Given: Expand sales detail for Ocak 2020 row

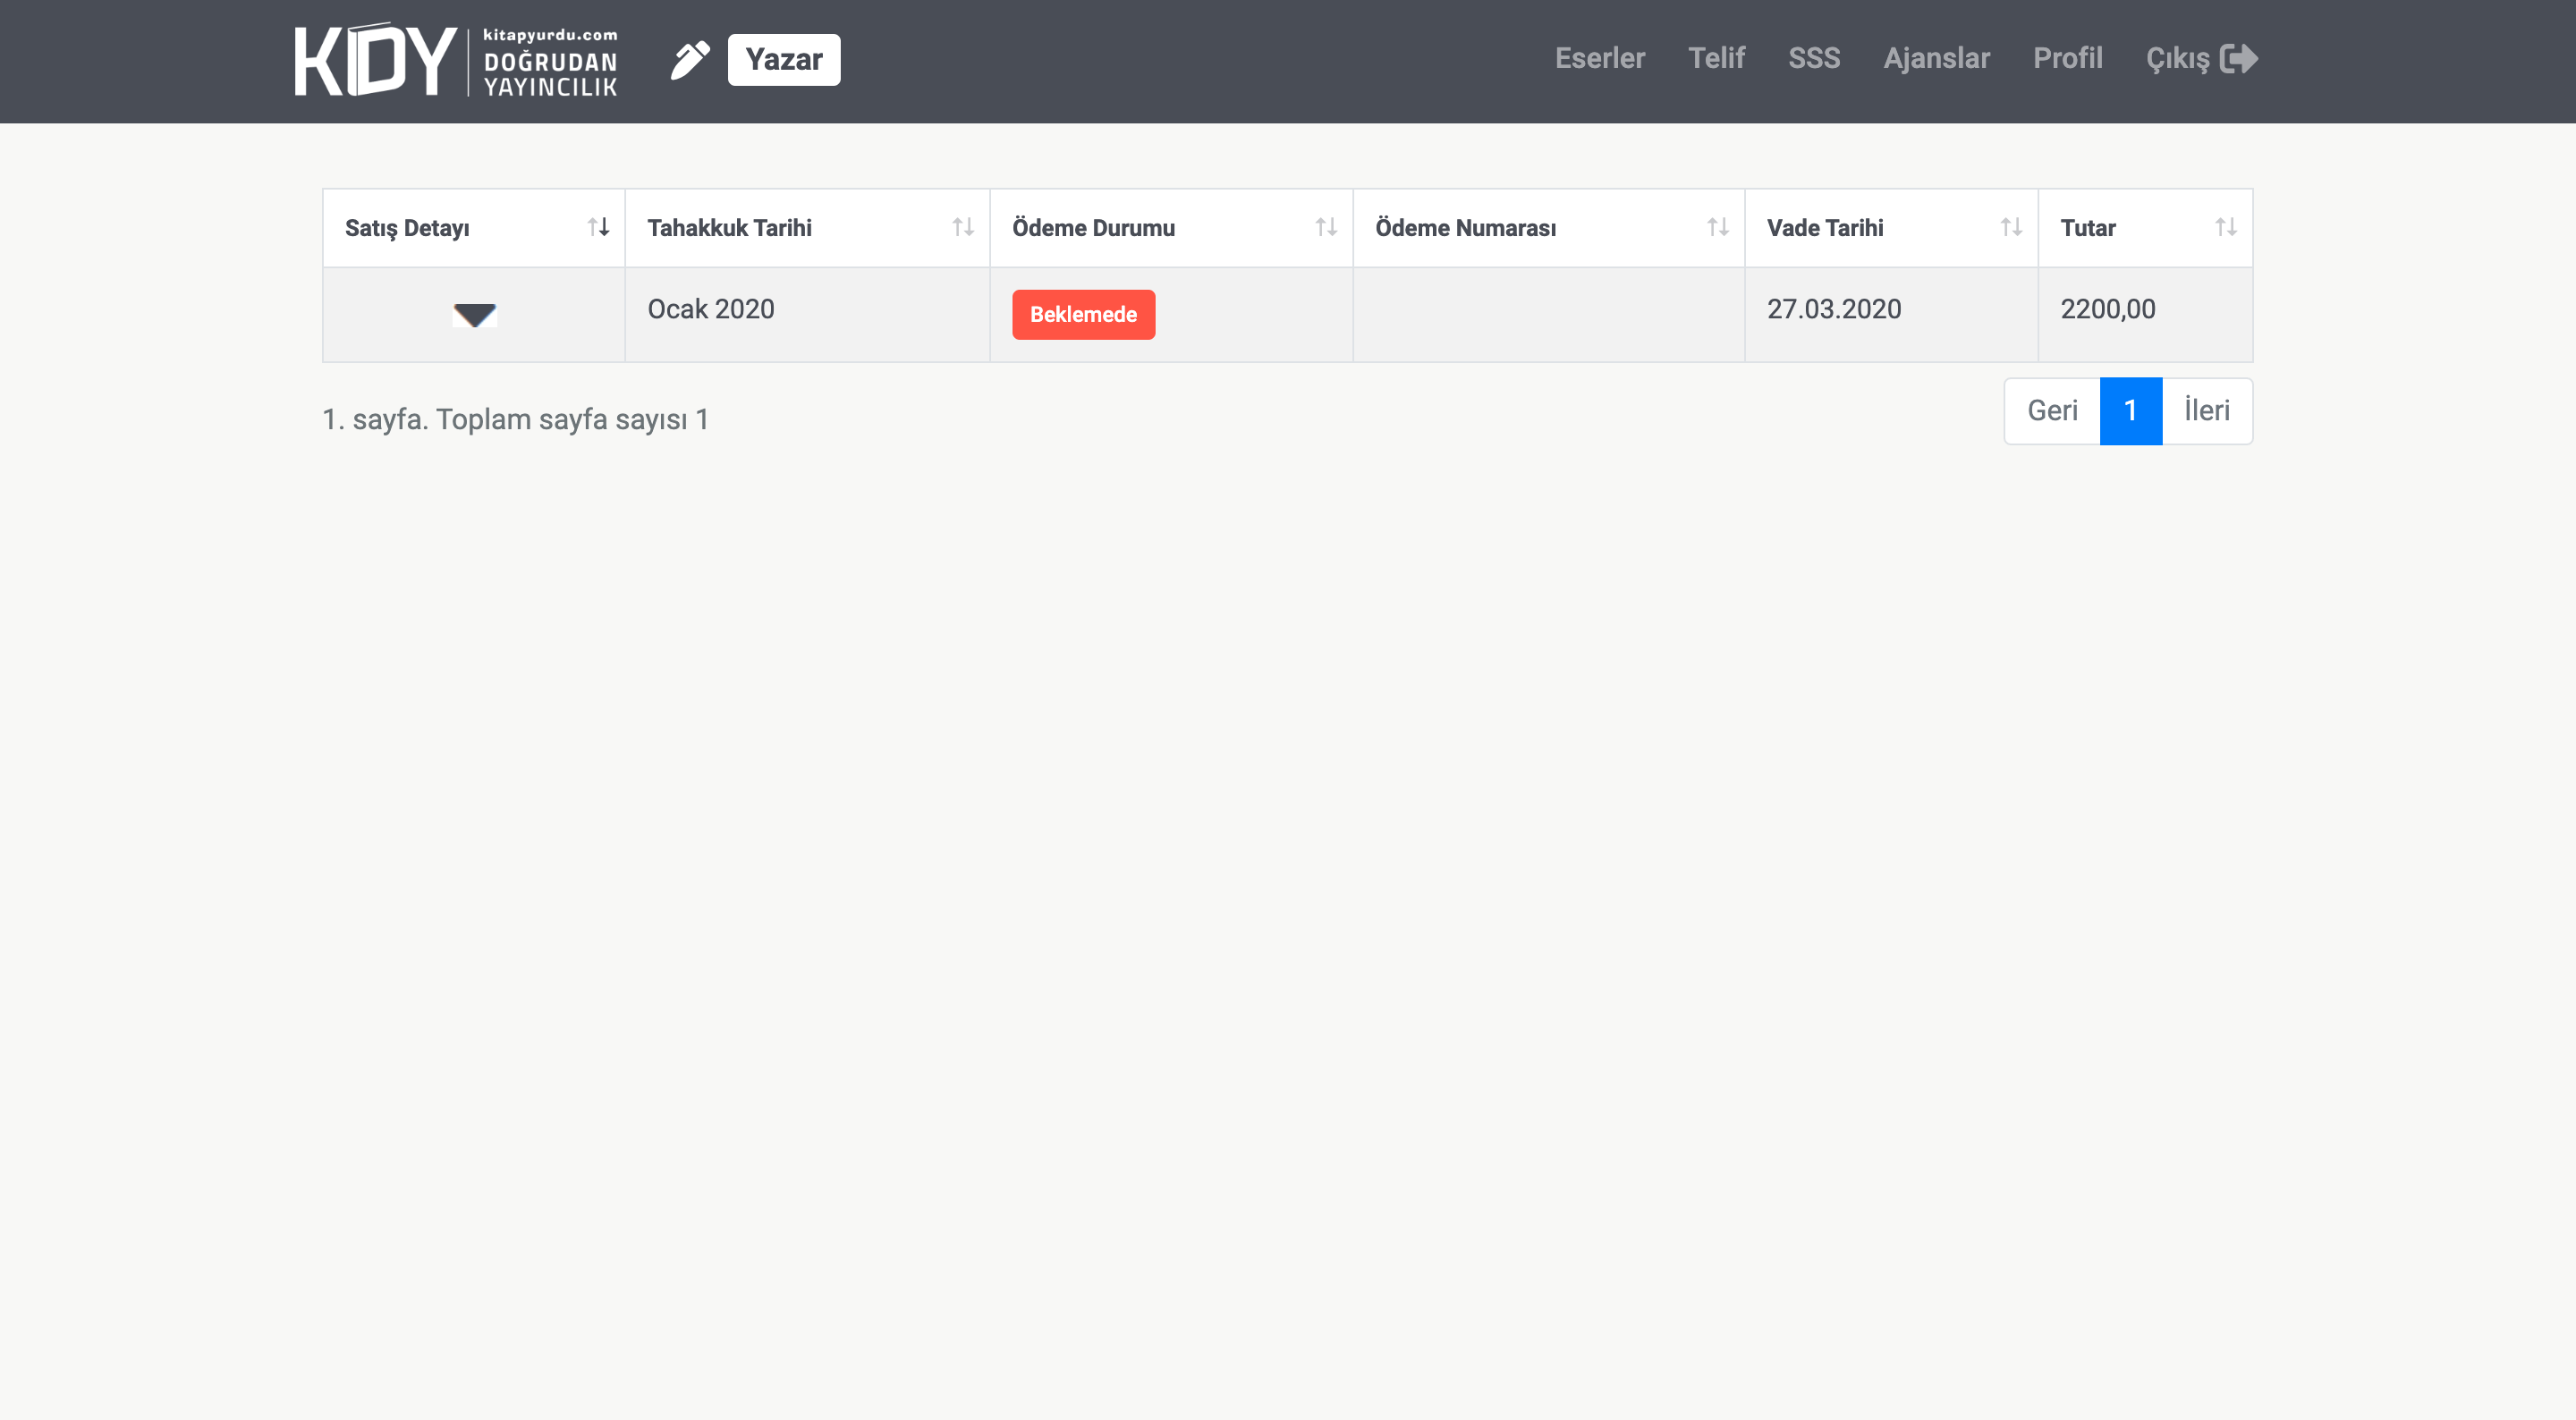Looking at the screenshot, I should click(x=474, y=315).
